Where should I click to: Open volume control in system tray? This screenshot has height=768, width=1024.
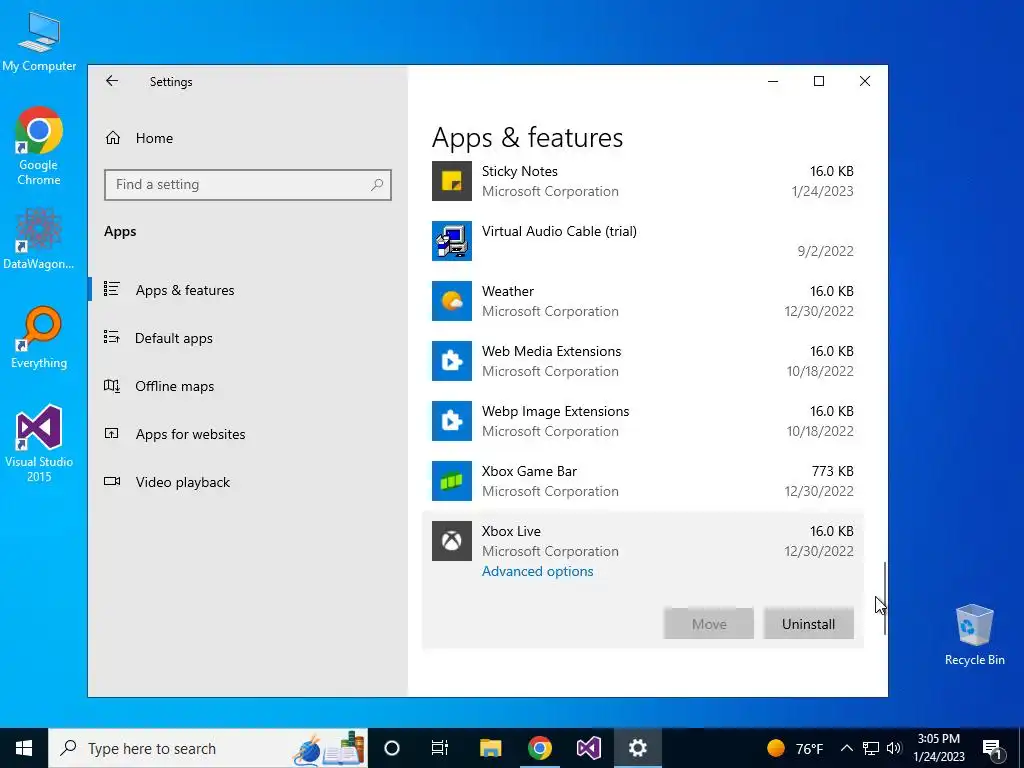895,748
